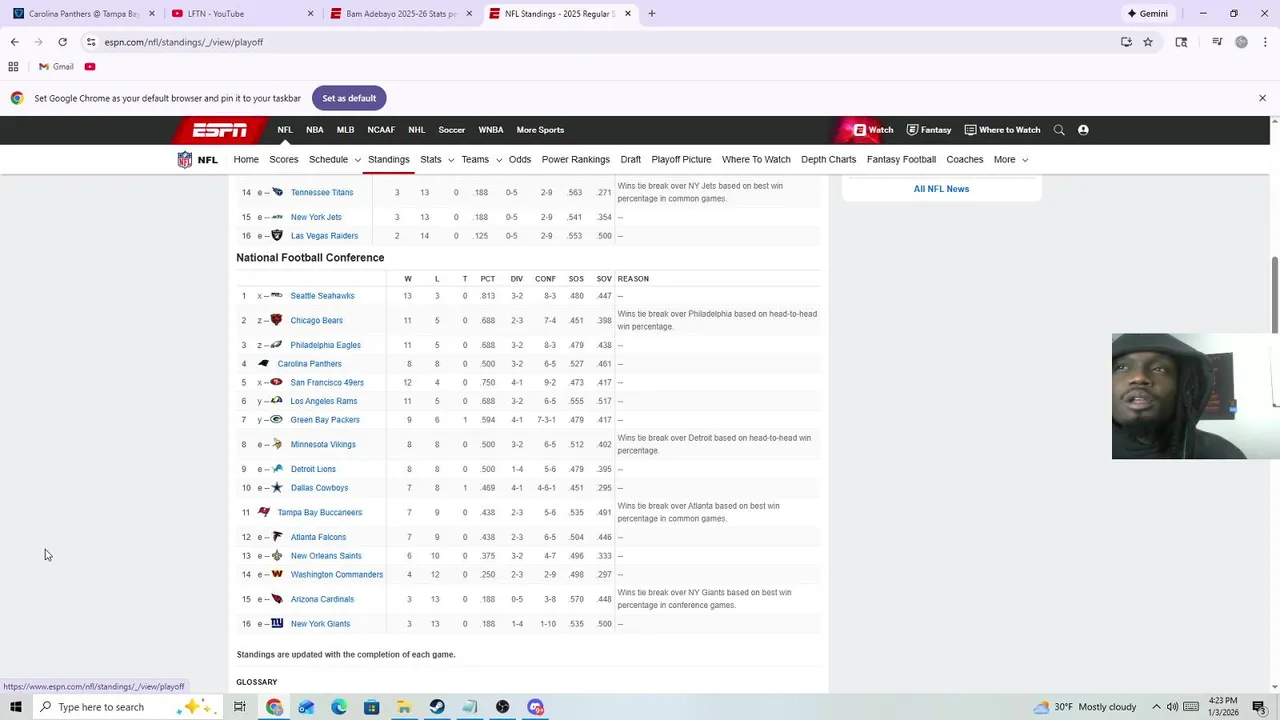1280x720 pixels.
Task: Open media controls icon in toolbar
Action: point(1217,42)
